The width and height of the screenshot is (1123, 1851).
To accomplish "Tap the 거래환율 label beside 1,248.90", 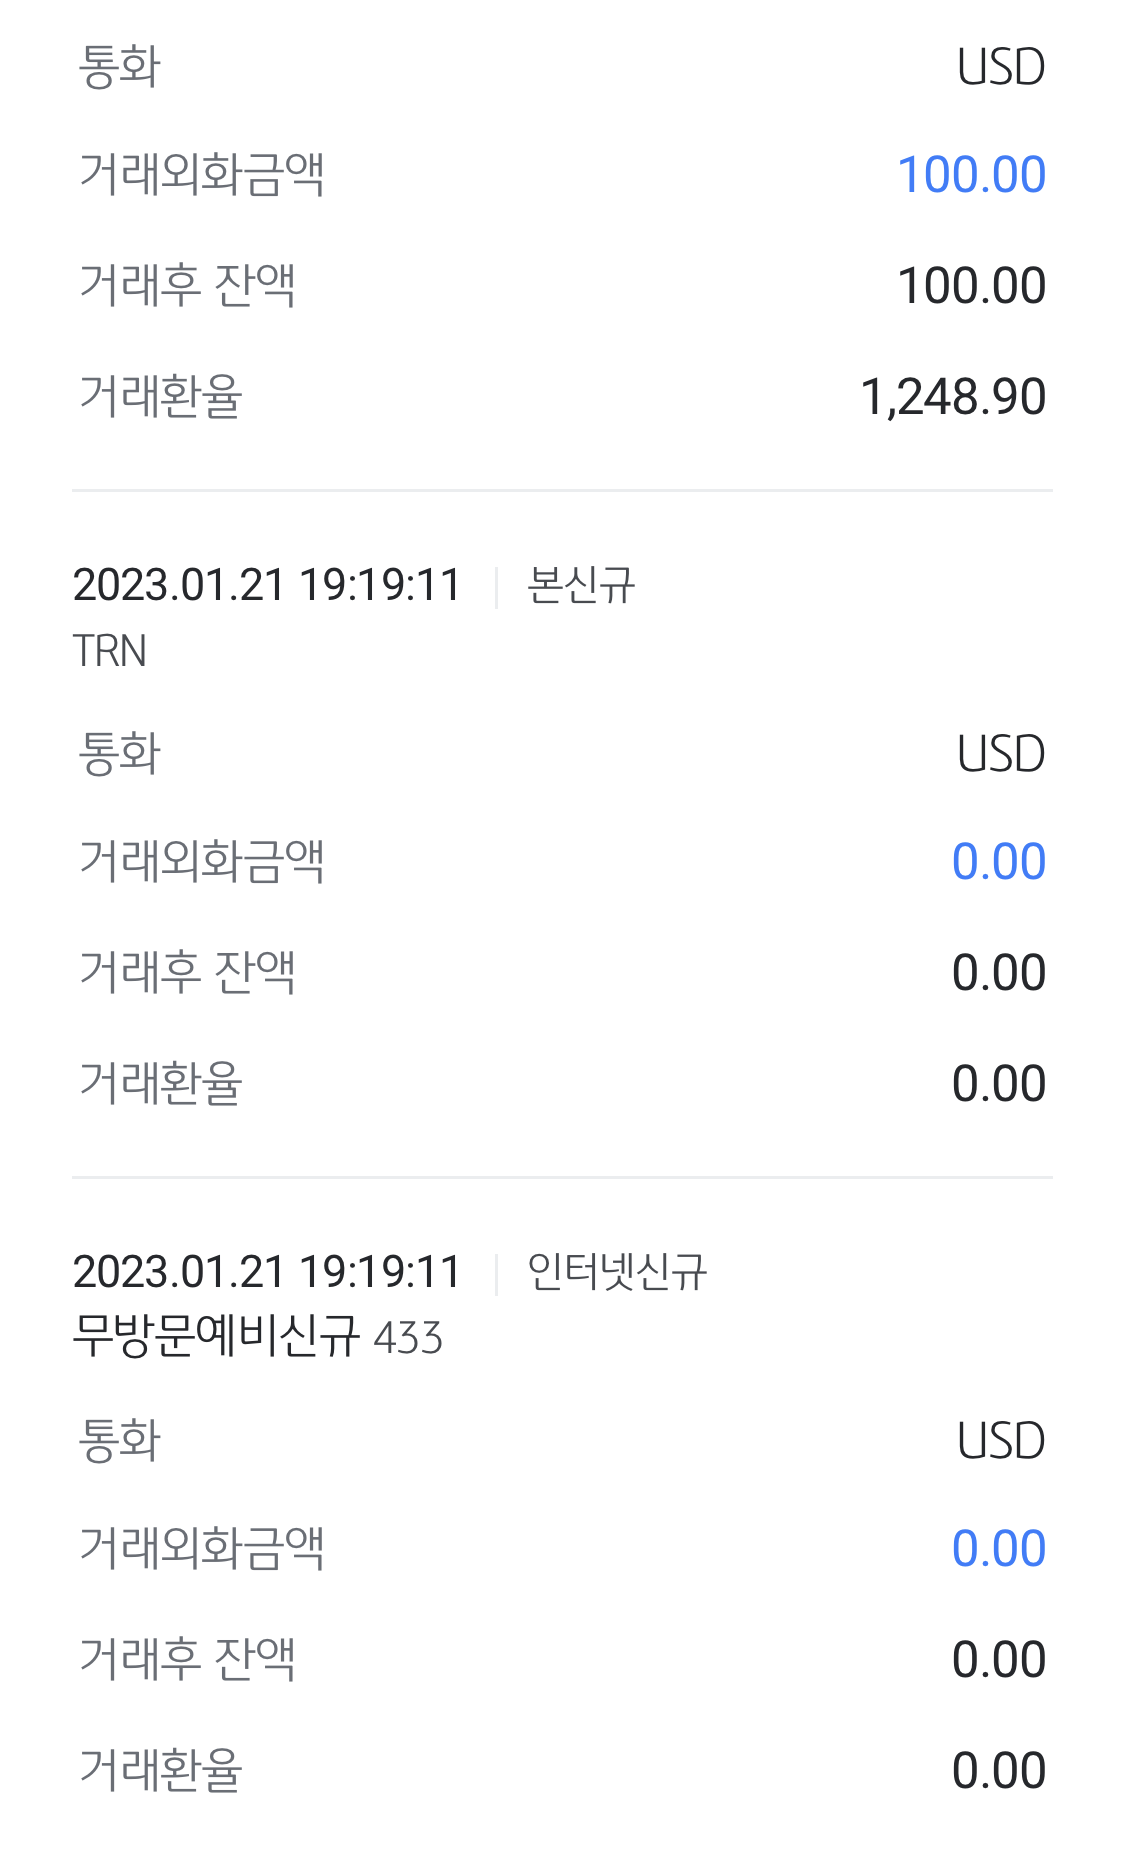I will [161, 397].
